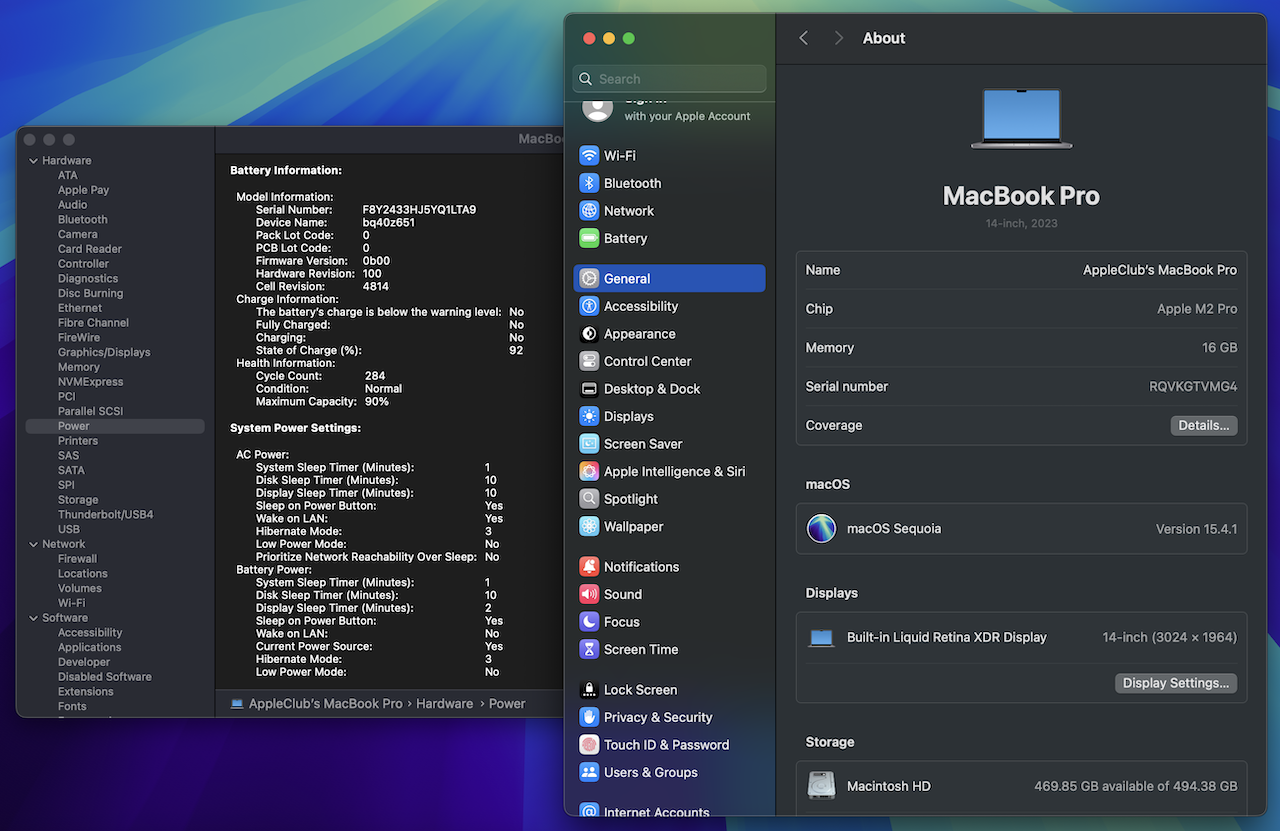Open Apple Intelligence & Siri icon

click(589, 471)
